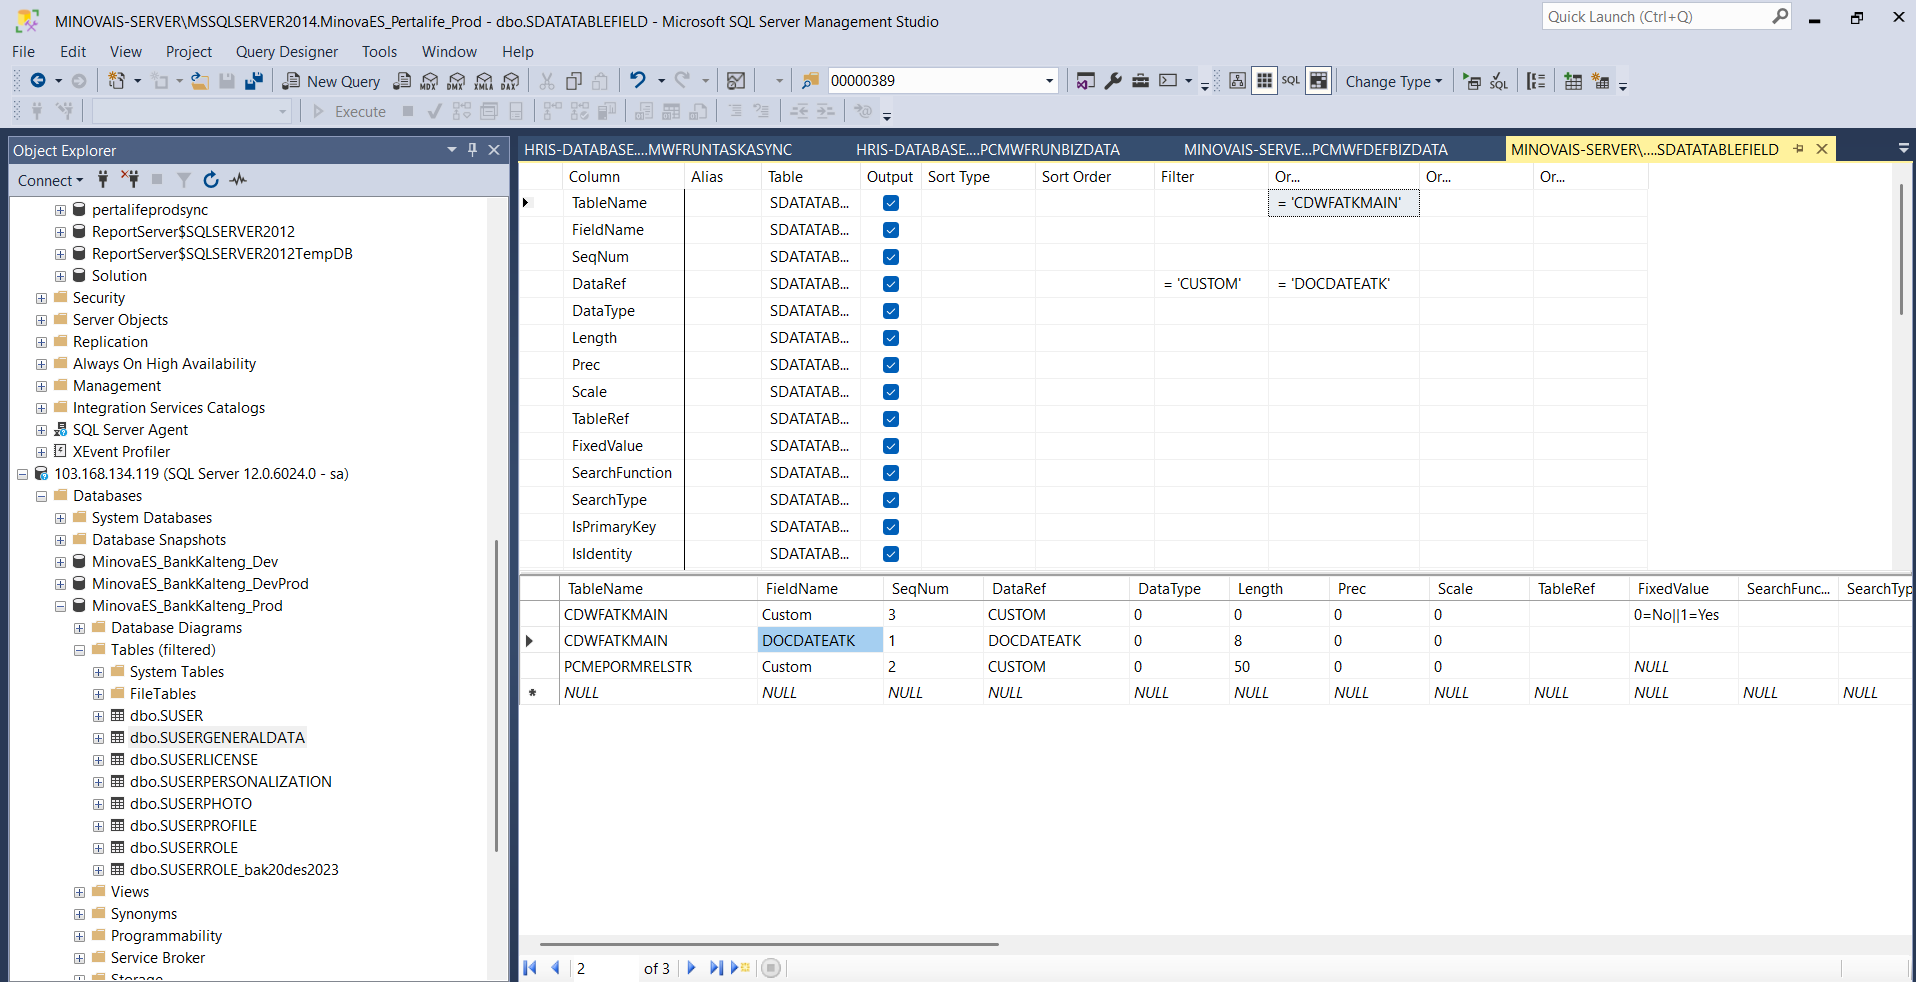Image resolution: width=1916 pixels, height=982 pixels.
Task: Go to first record arrow
Action: [530, 968]
